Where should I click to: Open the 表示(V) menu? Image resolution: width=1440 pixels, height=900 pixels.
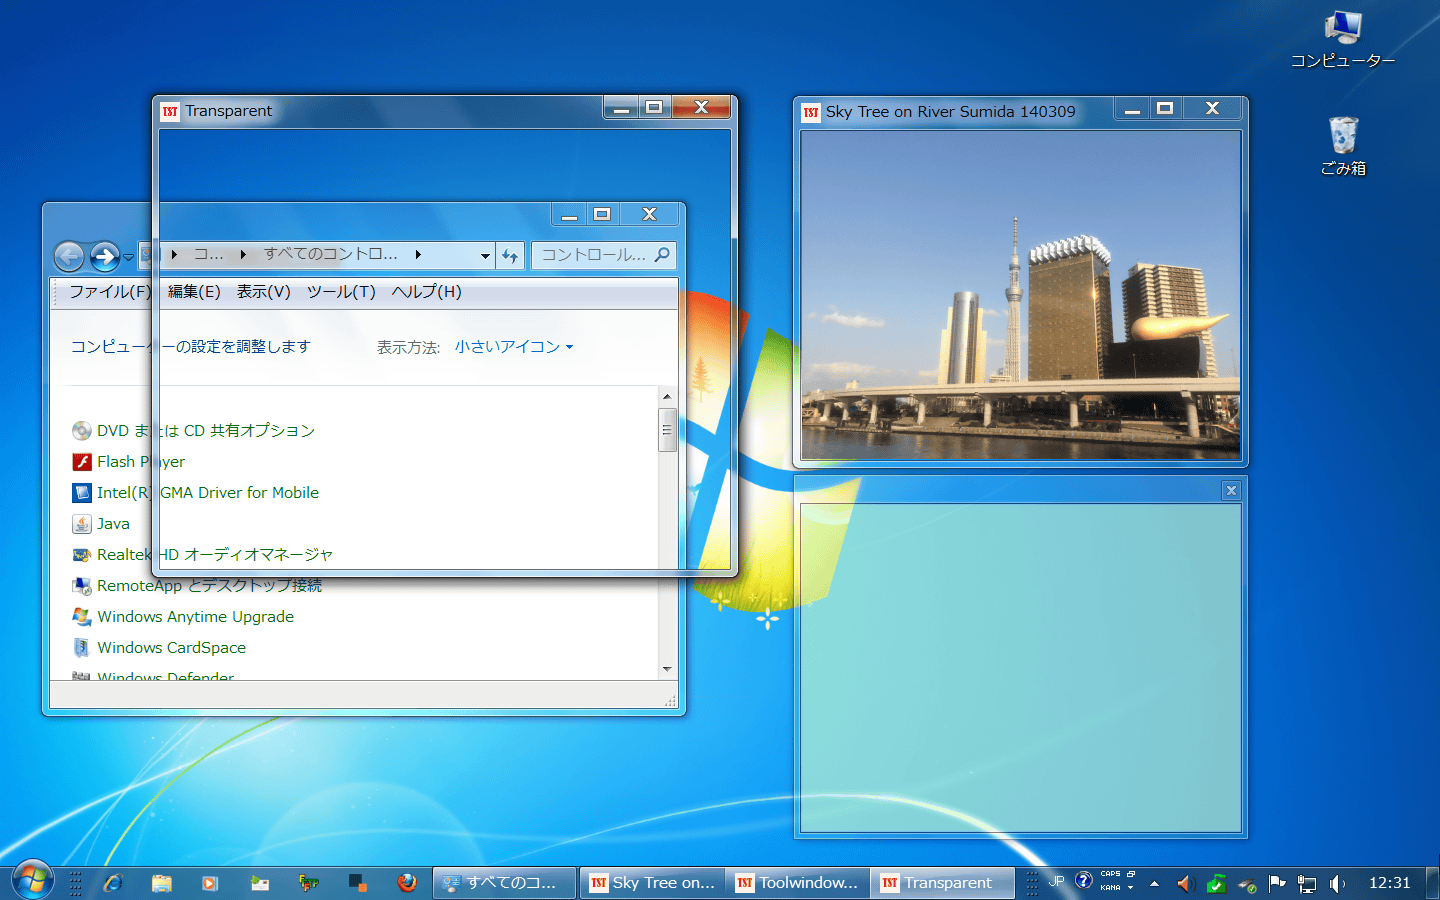point(264,292)
